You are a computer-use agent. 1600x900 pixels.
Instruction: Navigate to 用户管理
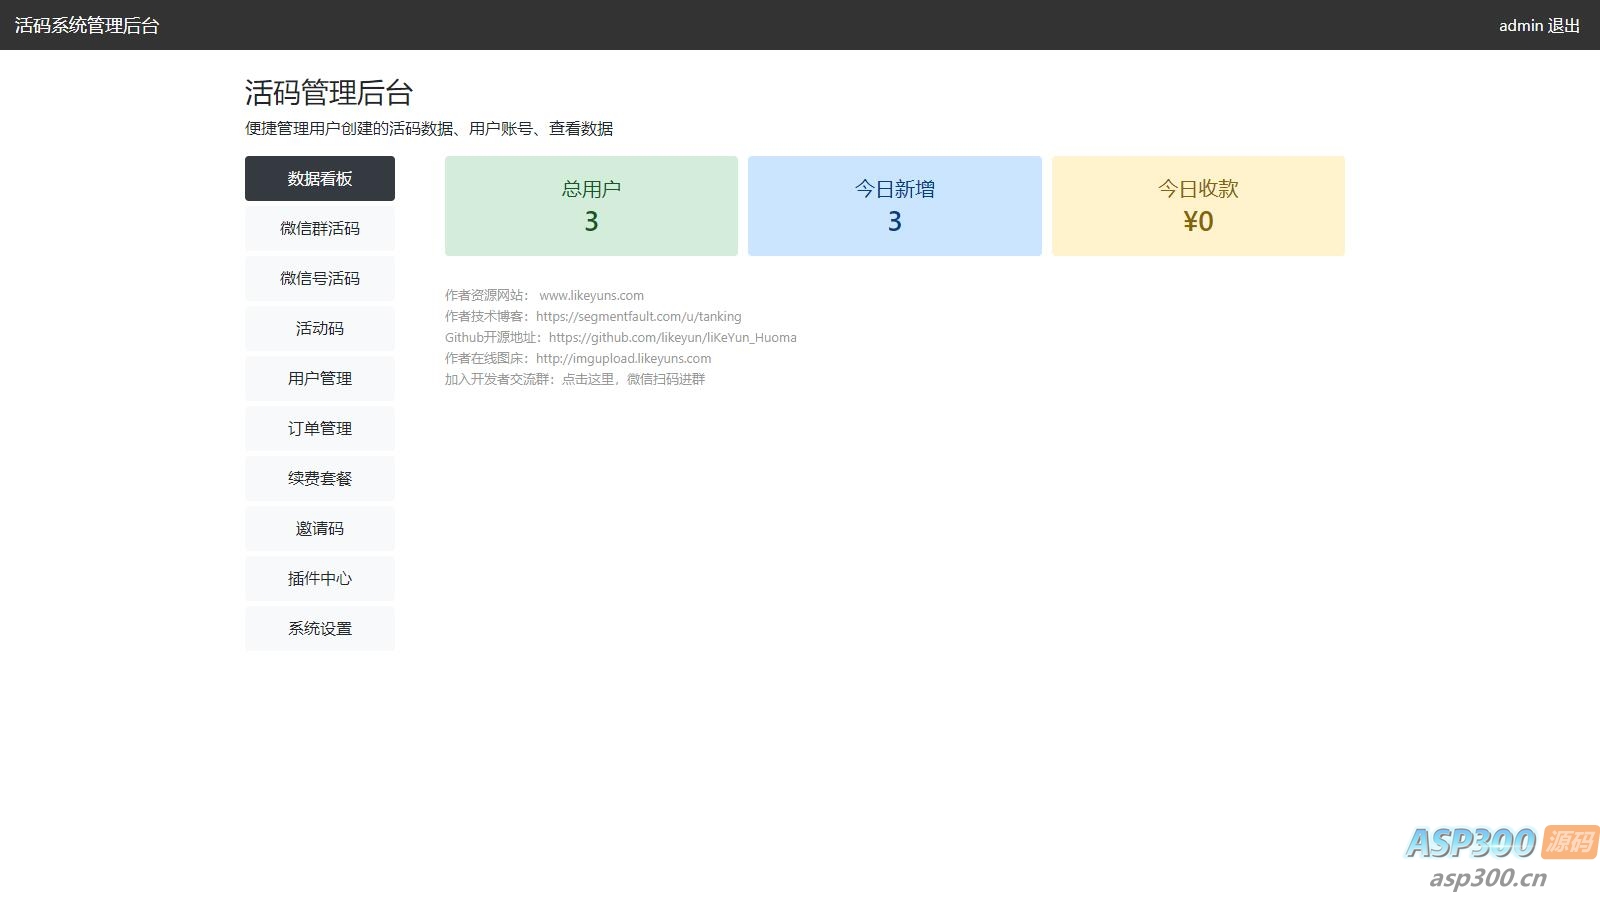[320, 378]
